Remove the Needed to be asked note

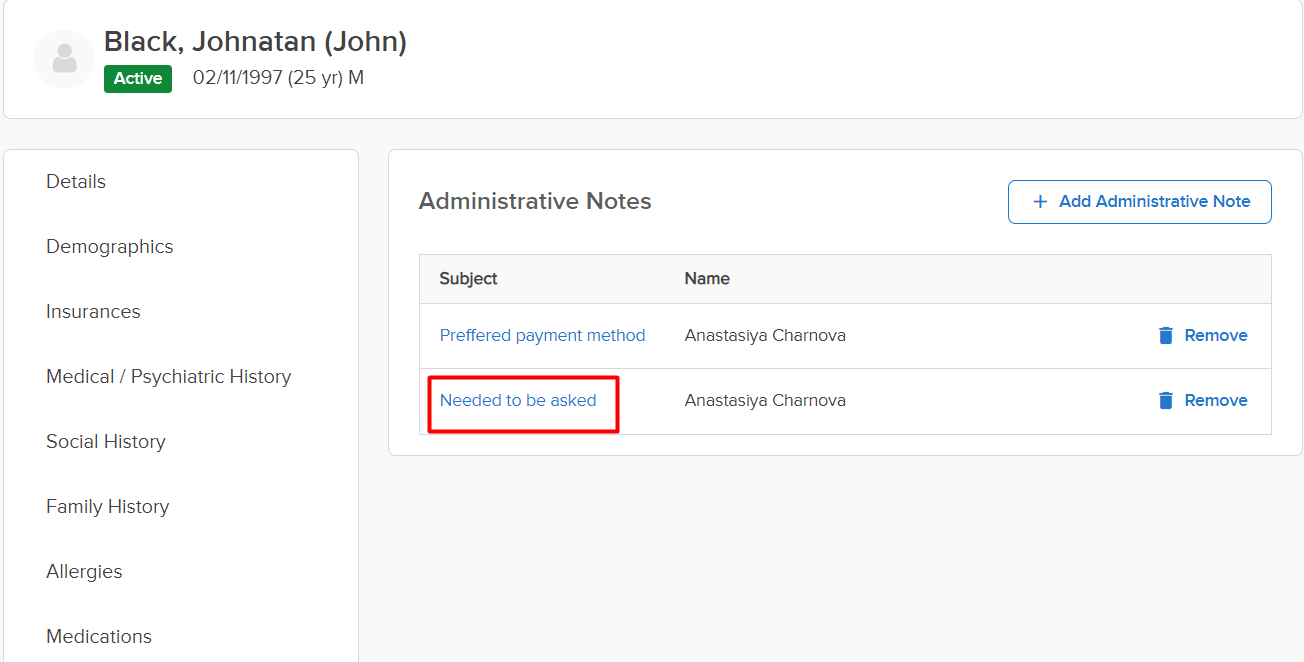(x=1215, y=401)
